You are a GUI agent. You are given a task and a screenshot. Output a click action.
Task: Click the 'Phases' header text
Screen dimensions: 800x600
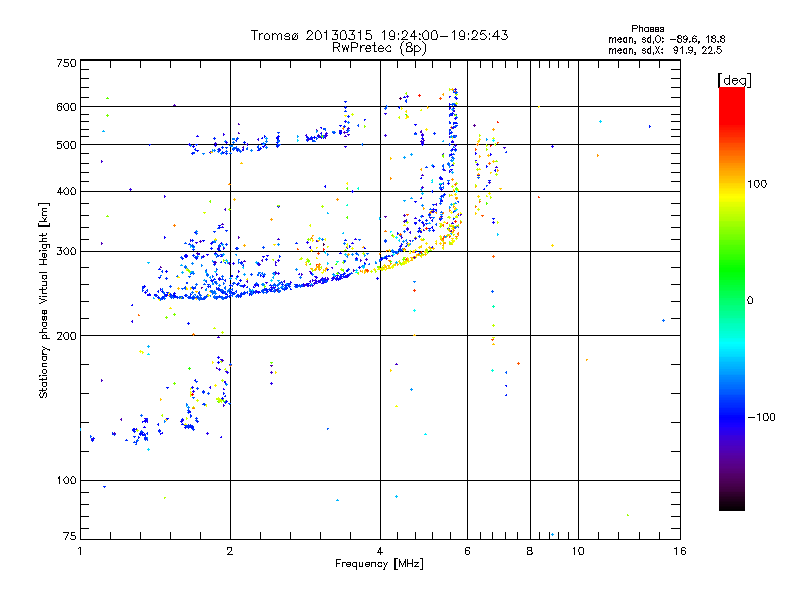click(x=647, y=29)
